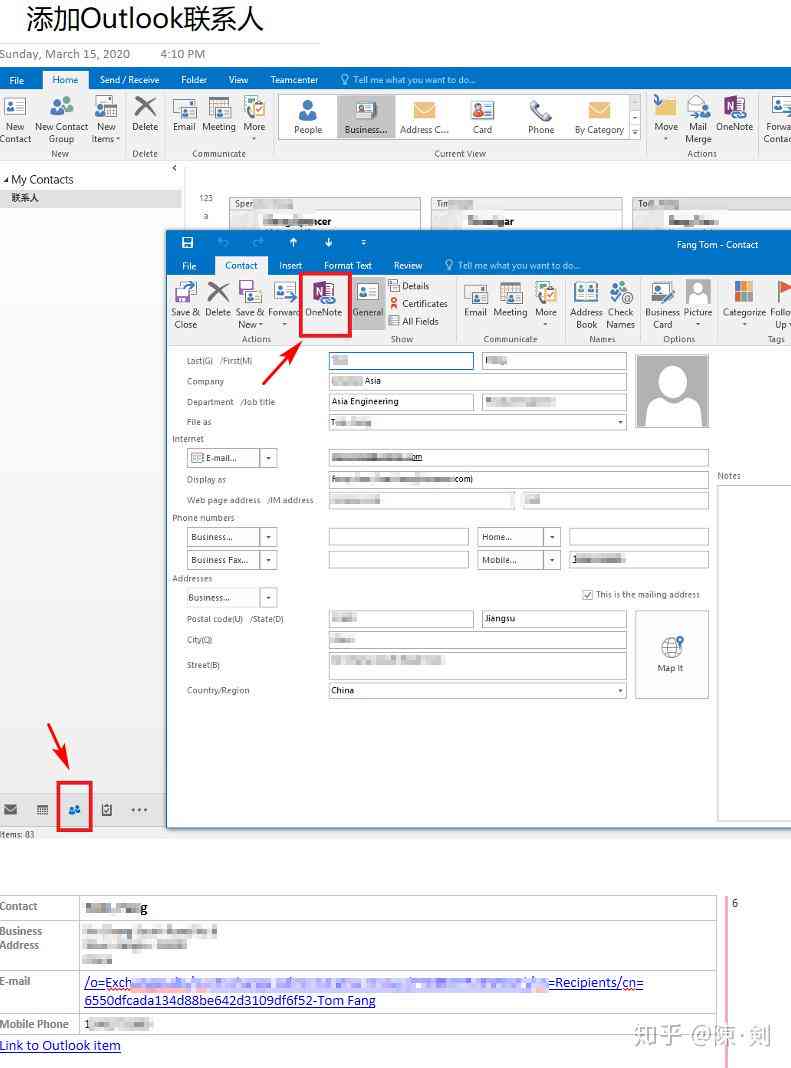Switch to People in navigation bar
This screenshot has width=791, height=1068.
(74, 809)
